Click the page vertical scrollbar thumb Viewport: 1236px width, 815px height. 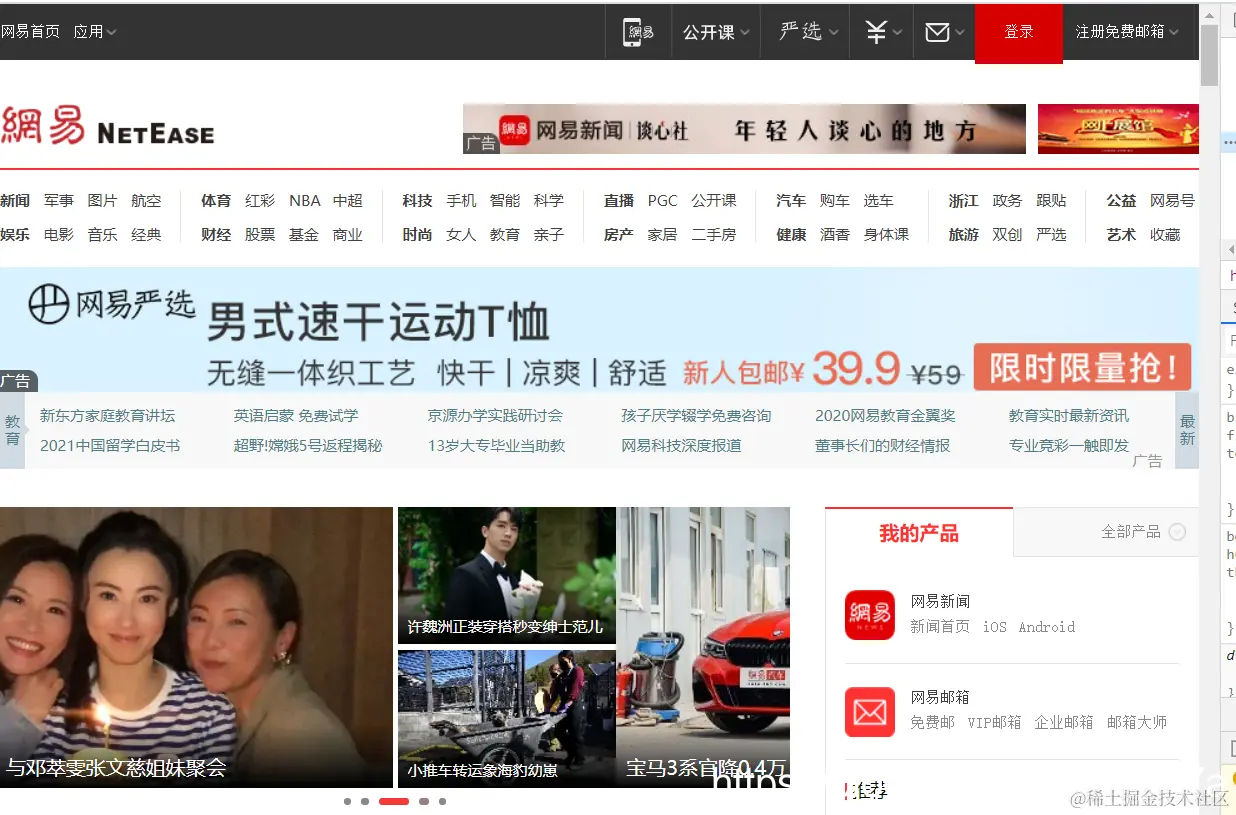[x=1209, y=54]
